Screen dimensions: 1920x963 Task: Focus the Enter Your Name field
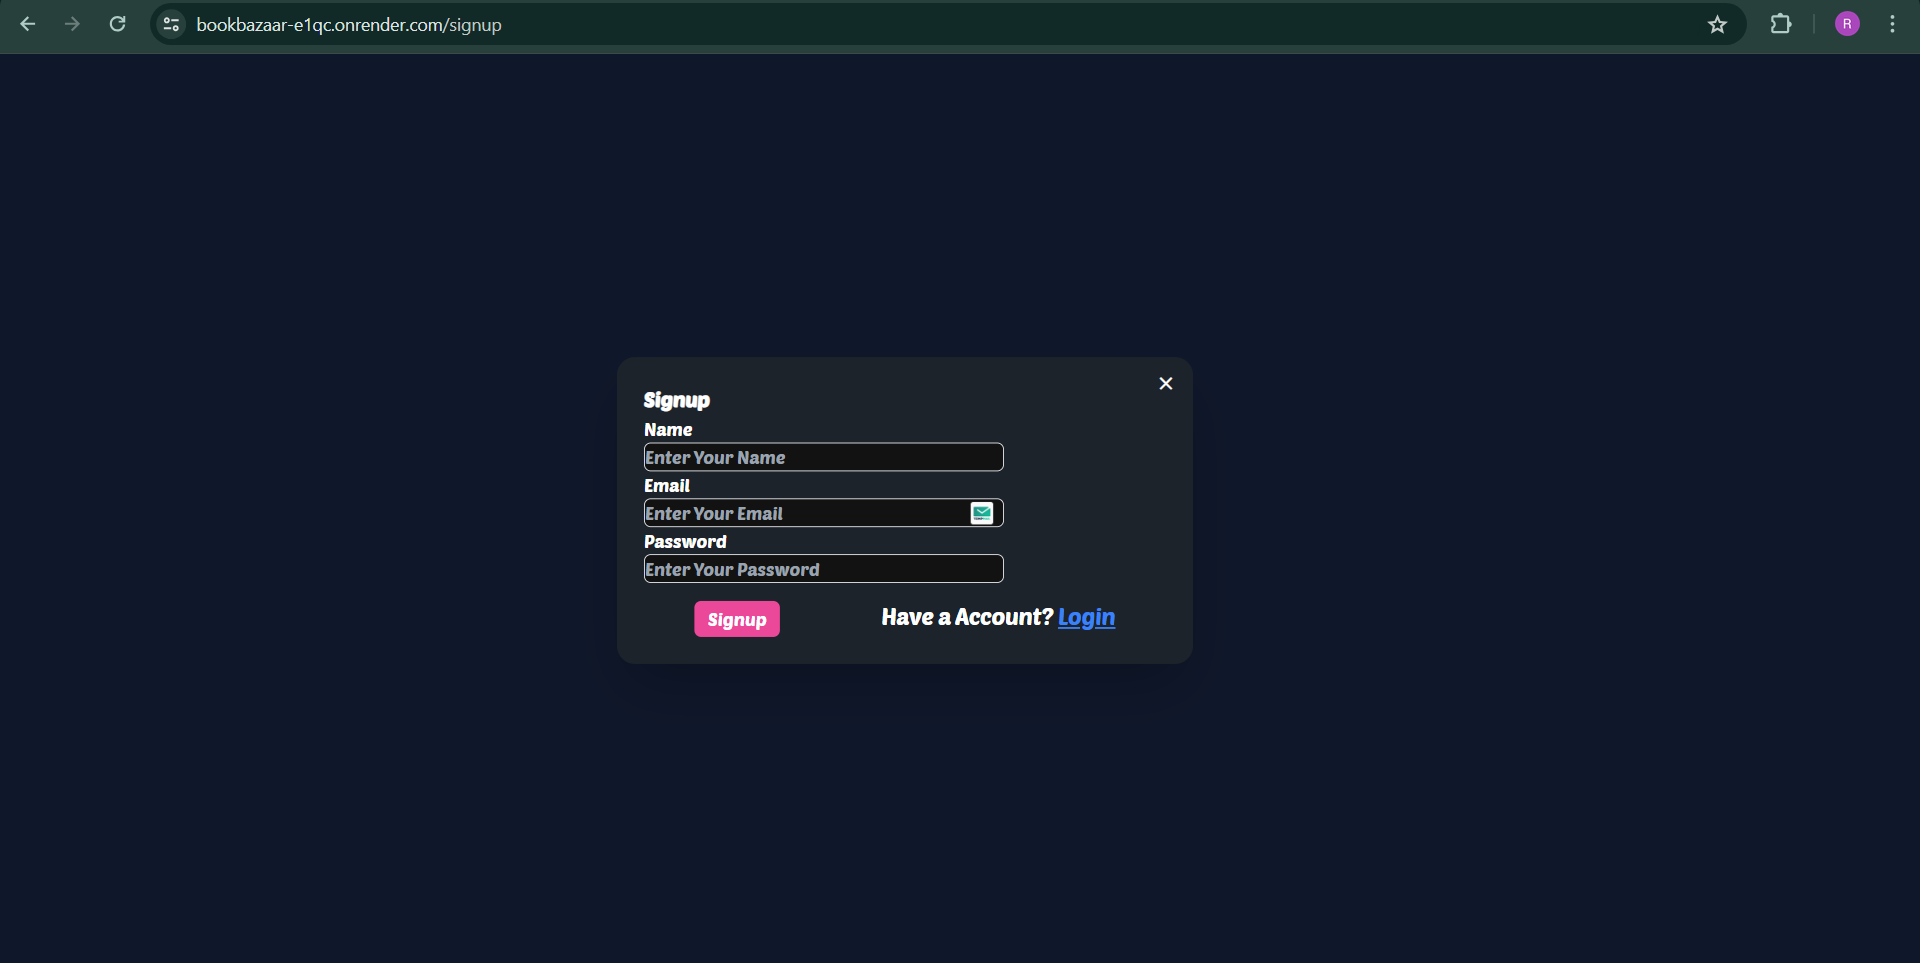pyautogui.click(x=822, y=457)
